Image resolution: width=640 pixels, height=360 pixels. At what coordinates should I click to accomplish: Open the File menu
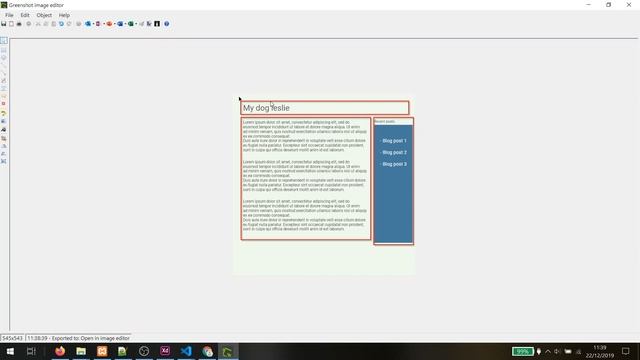coord(9,15)
